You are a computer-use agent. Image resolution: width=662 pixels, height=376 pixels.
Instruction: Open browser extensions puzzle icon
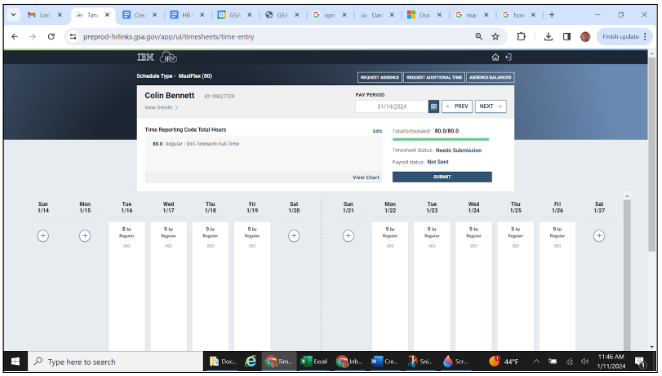[x=521, y=37]
